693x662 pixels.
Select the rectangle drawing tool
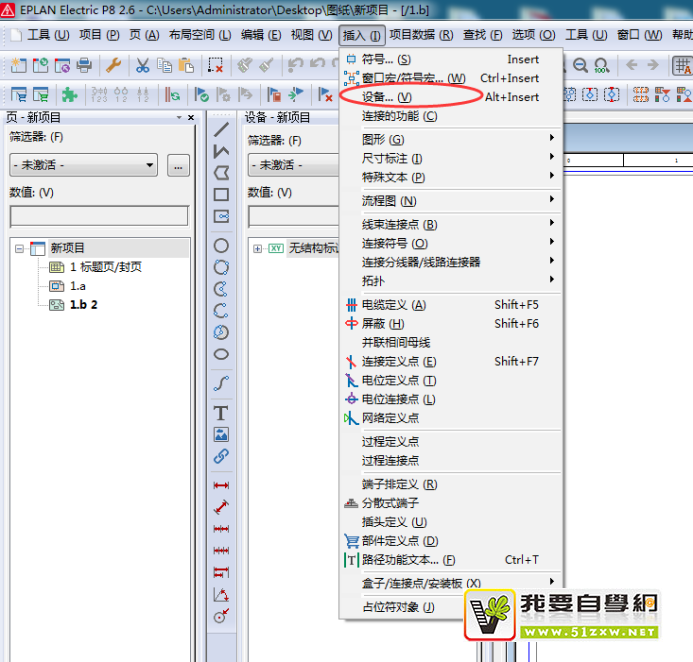221,194
